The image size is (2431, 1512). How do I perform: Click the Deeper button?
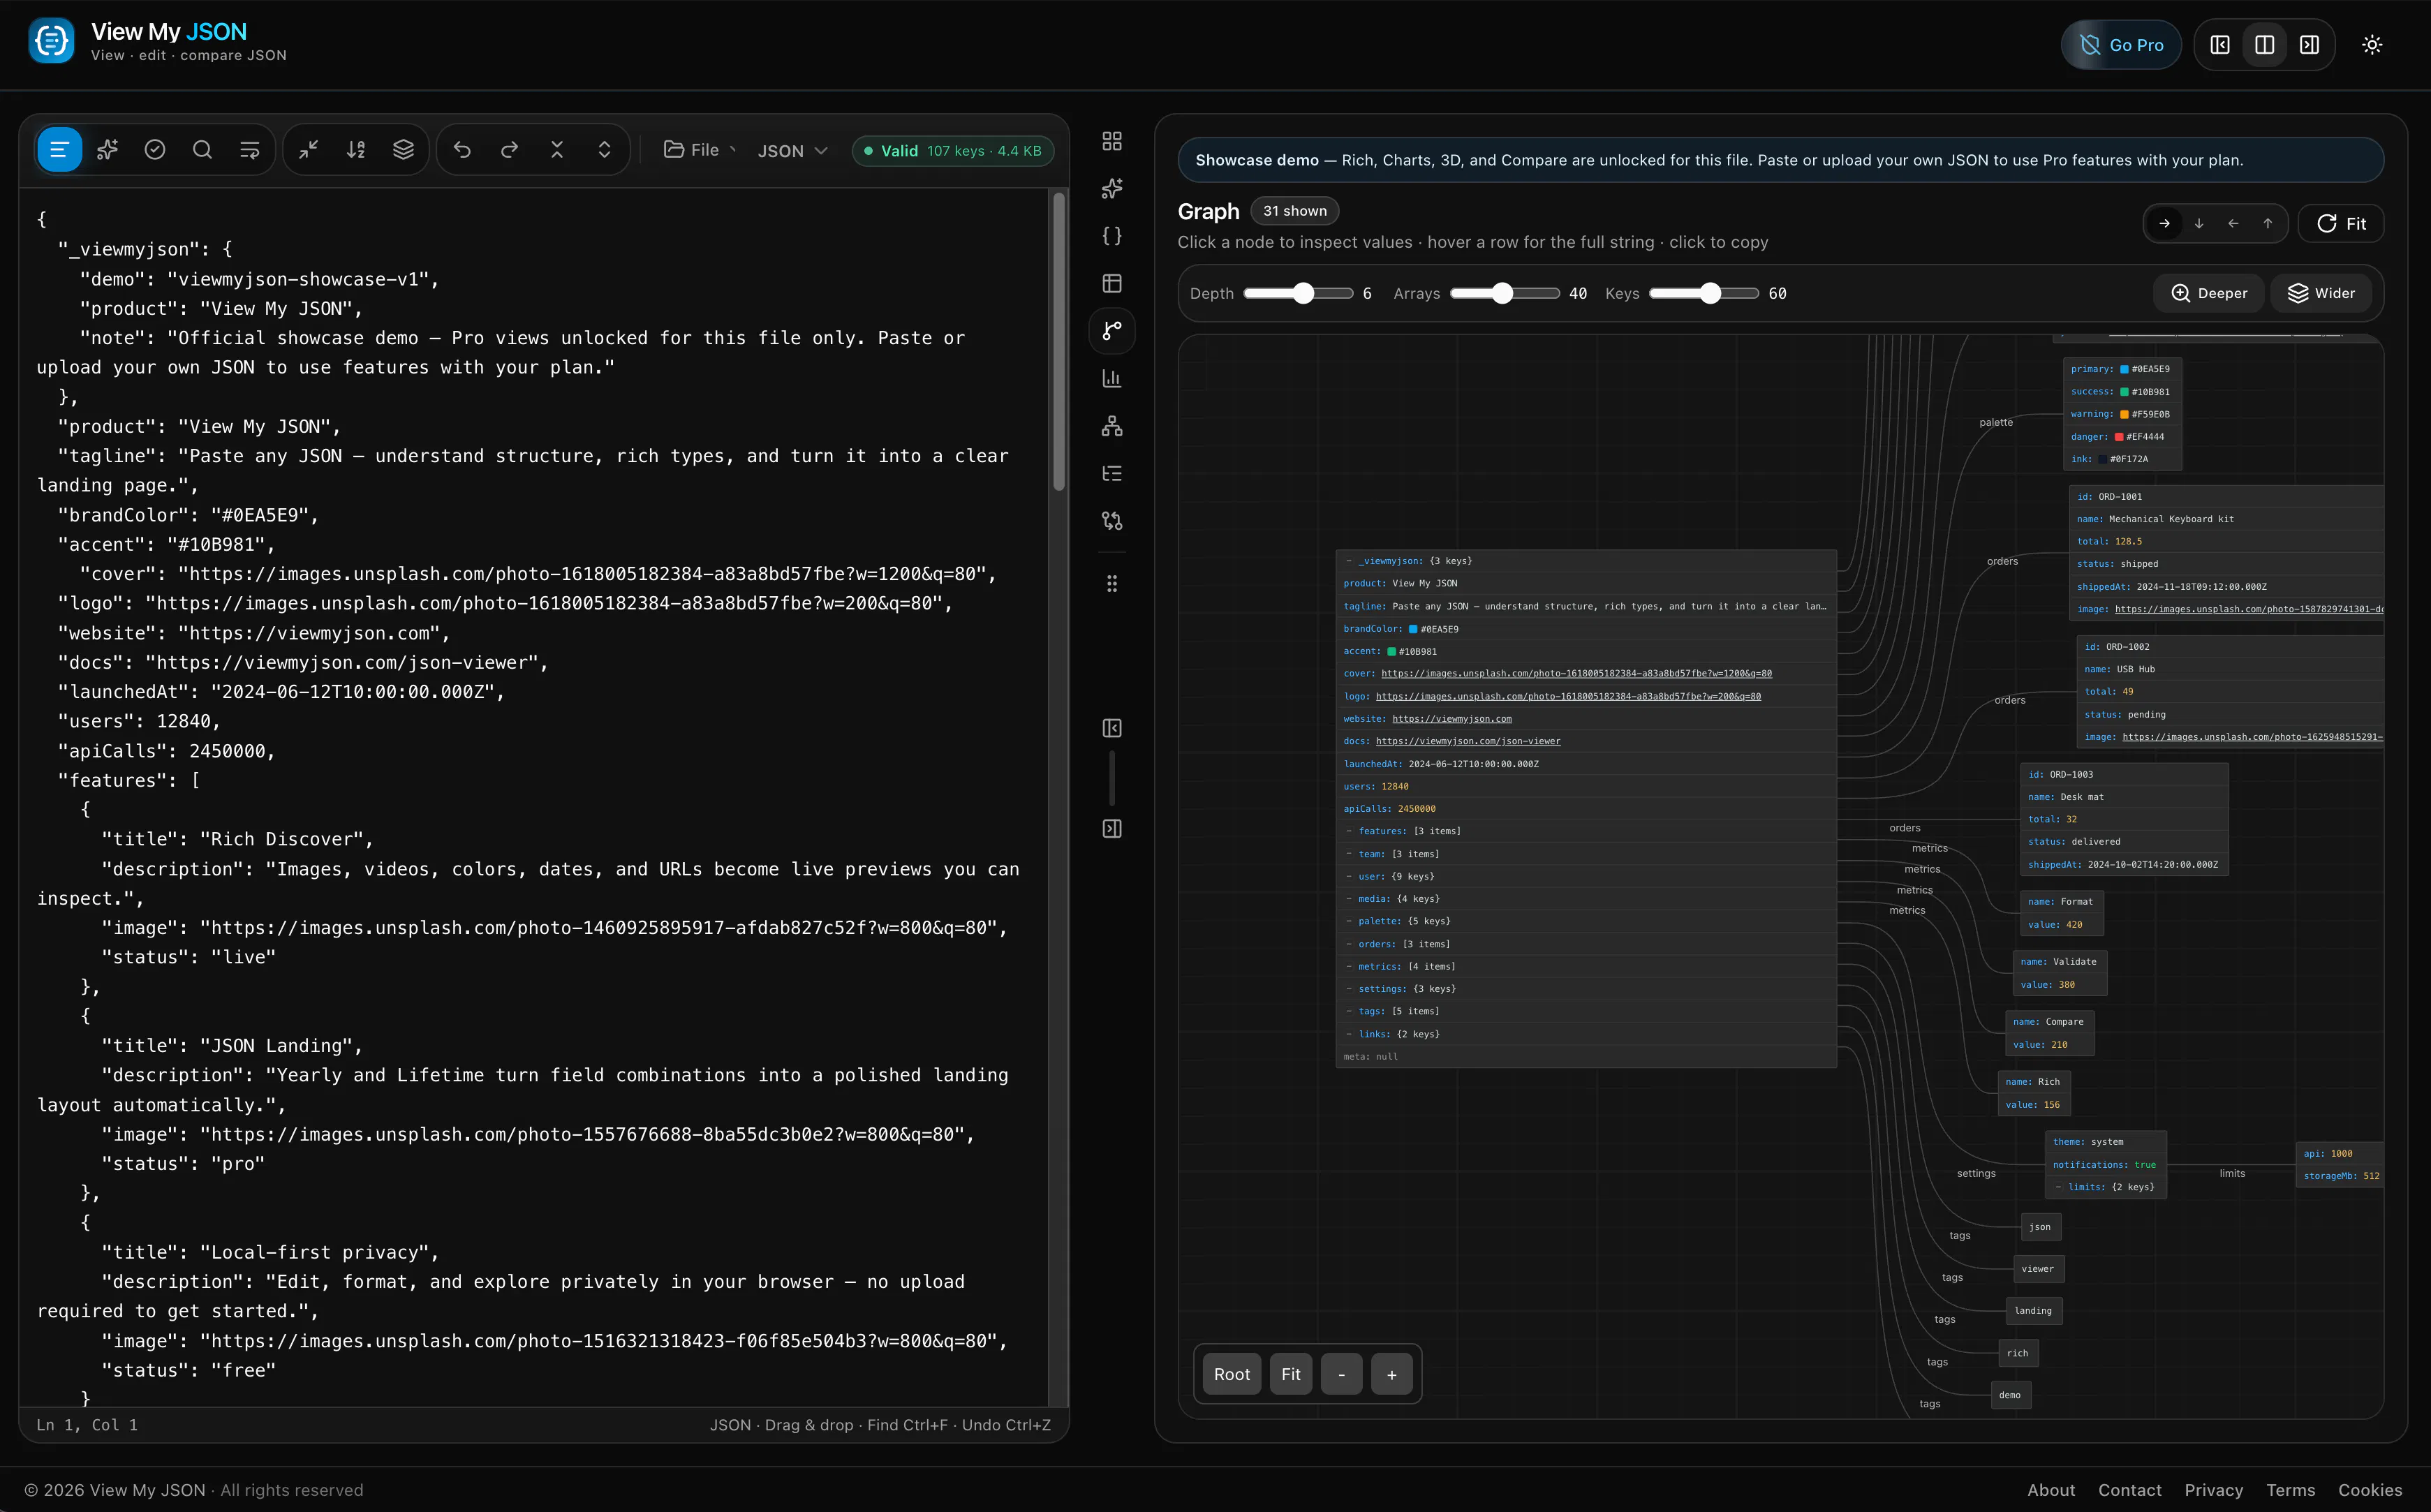2210,293
